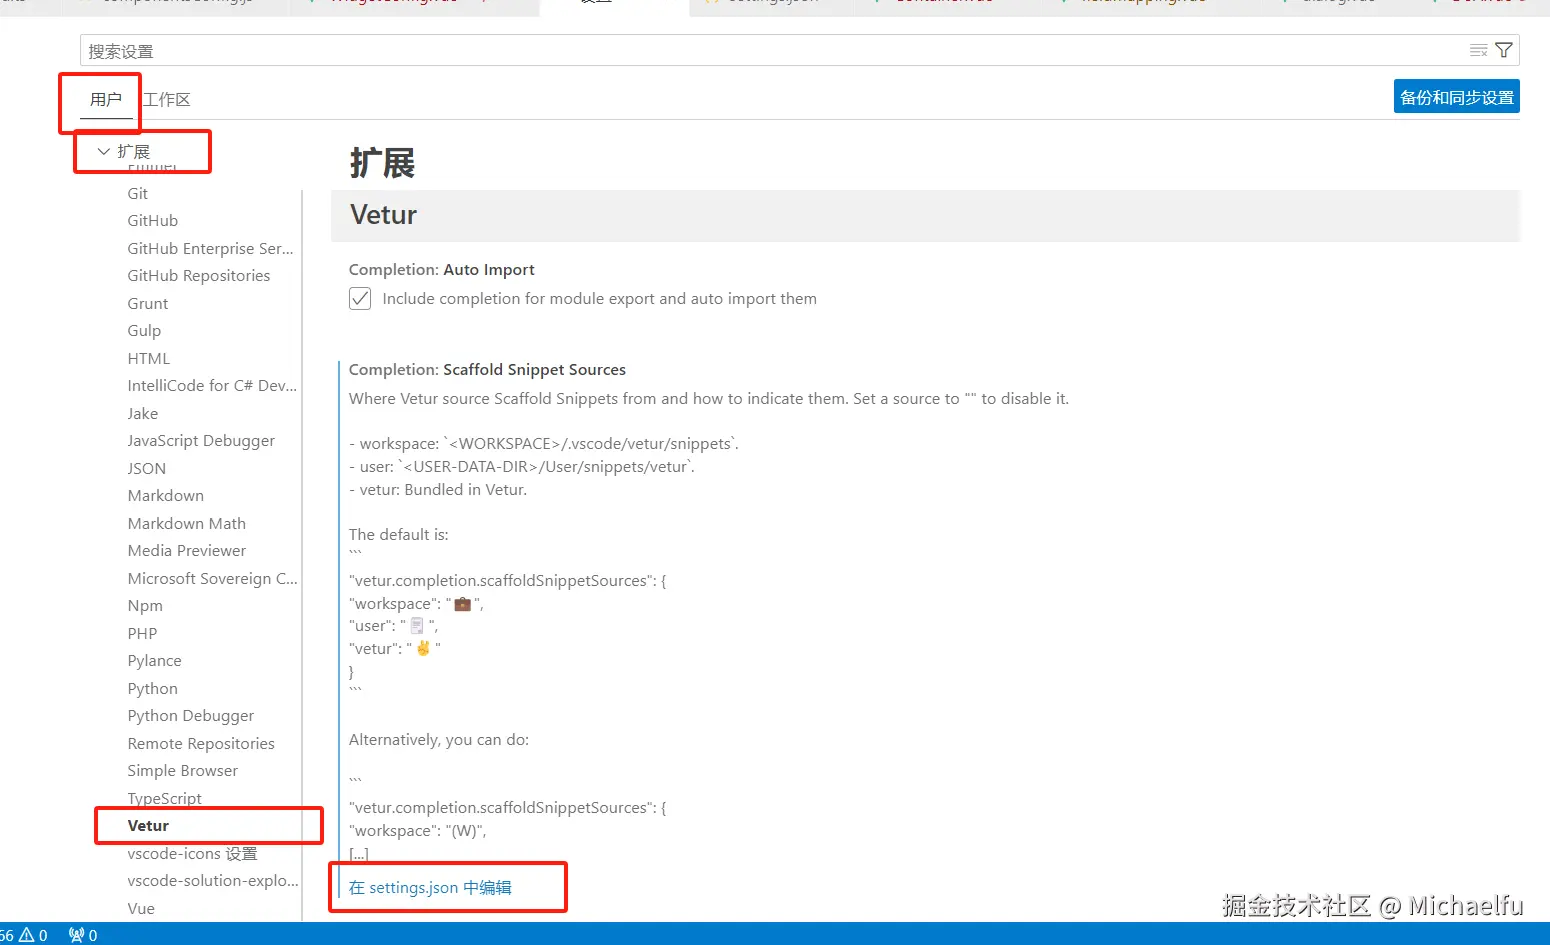Image resolution: width=1550 pixels, height=945 pixels.
Task: Click the status bar broadcast ports icon
Action: [x=83, y=935]
